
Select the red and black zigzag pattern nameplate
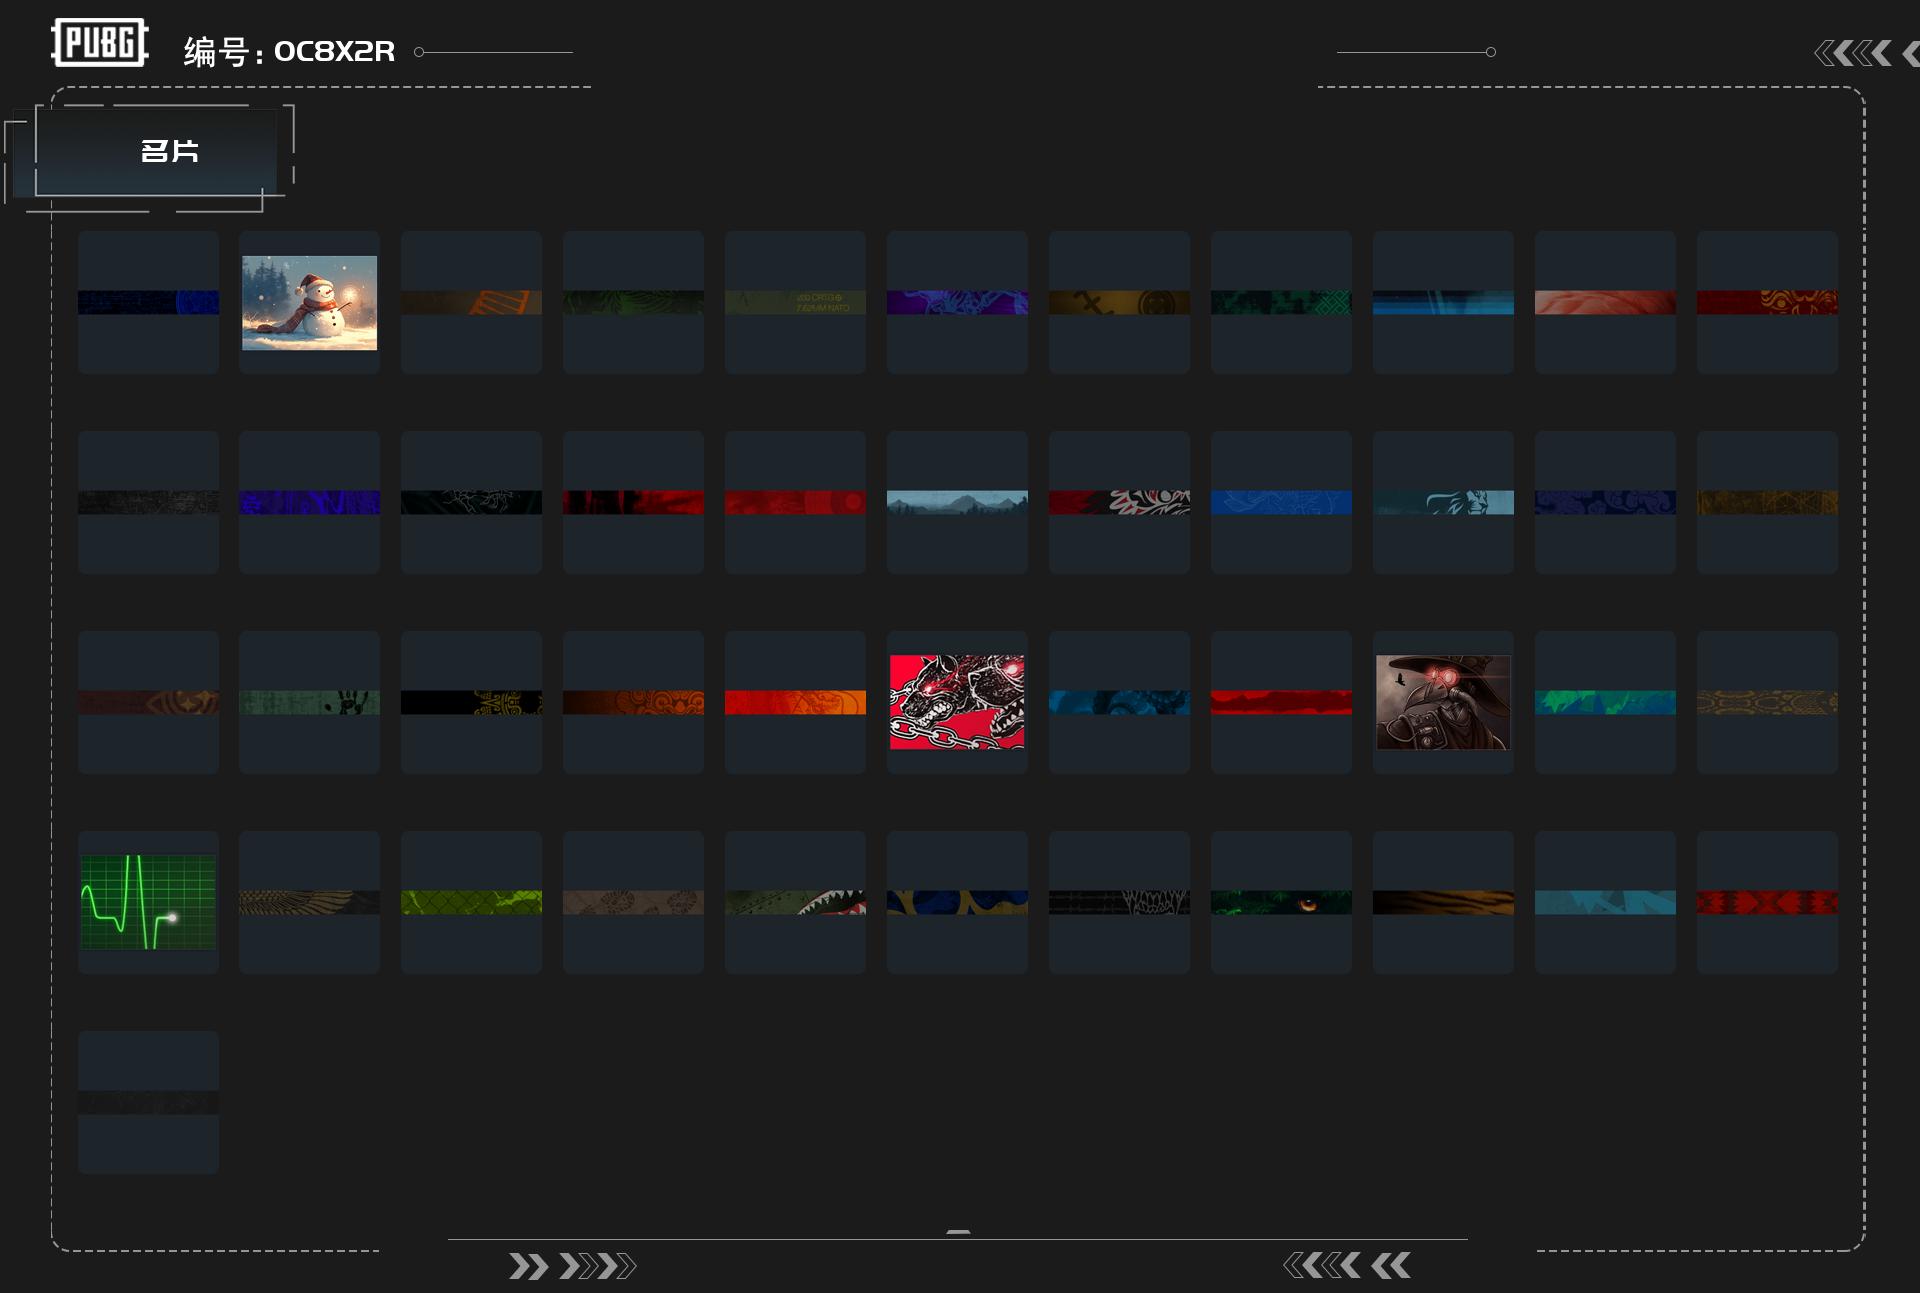click(1767, 902)
